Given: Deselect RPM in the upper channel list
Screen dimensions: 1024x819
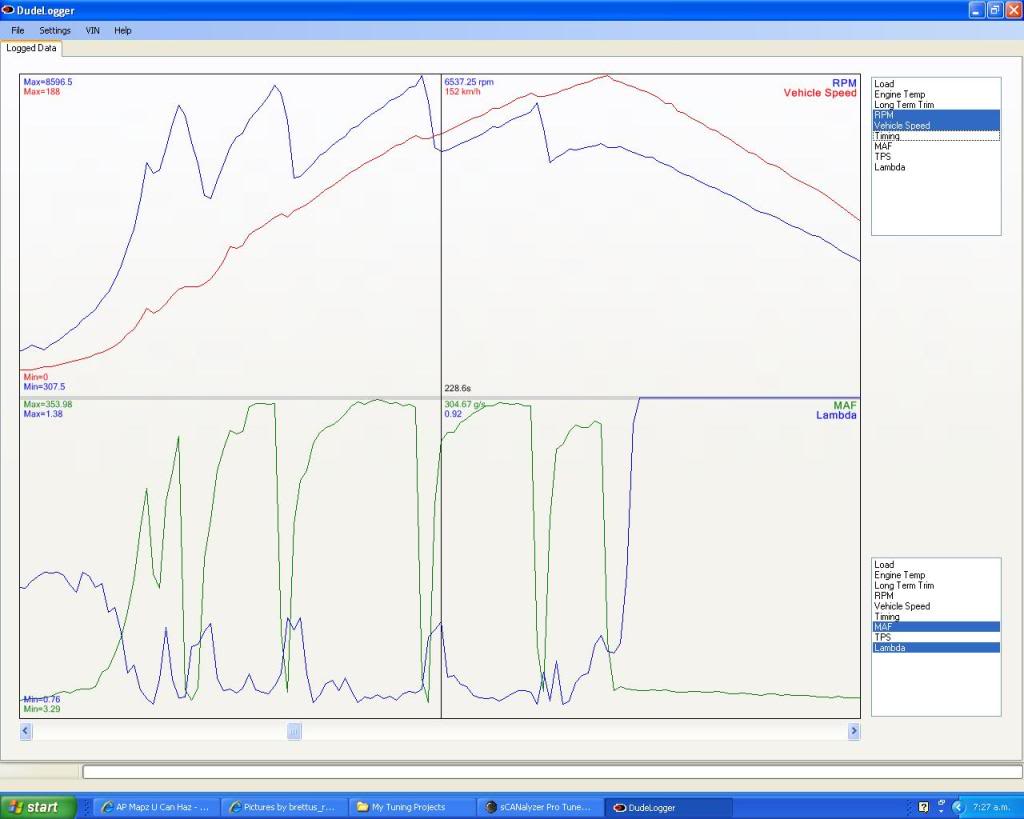Looking at the screenshot, I should tap(935, 115).
